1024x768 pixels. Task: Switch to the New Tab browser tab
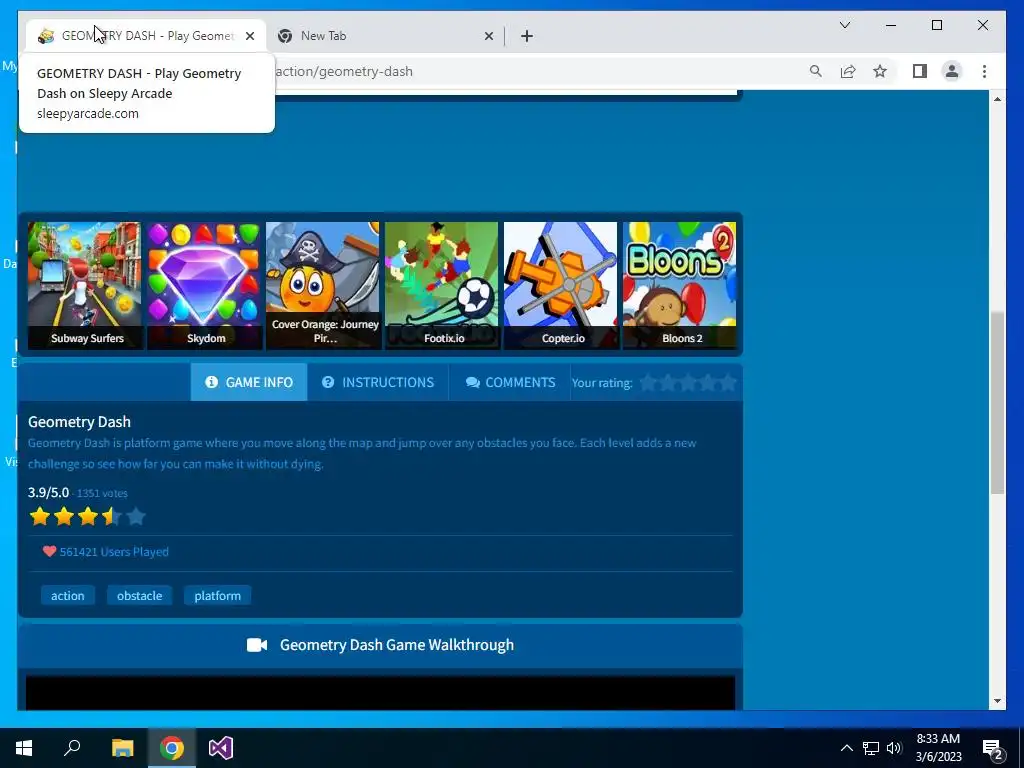385,36
